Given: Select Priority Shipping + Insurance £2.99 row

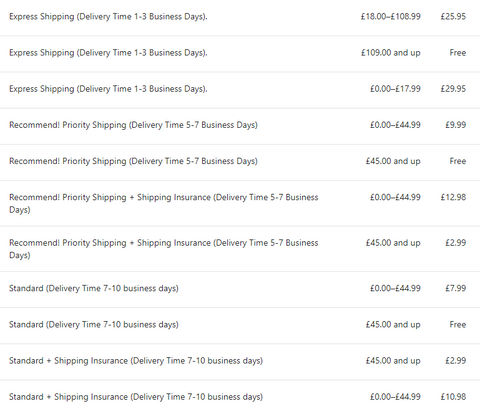Looking at the screenshot, I should click(240, 249).
